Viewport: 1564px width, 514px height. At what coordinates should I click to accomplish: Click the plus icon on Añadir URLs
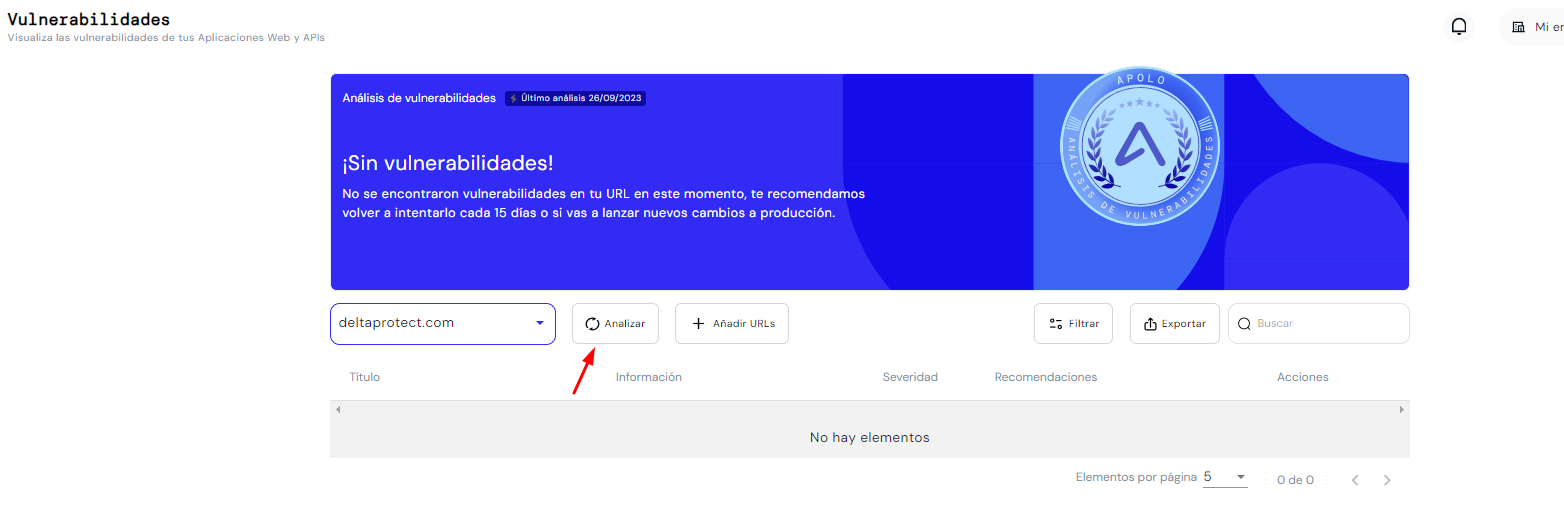(x=699, y=324)
